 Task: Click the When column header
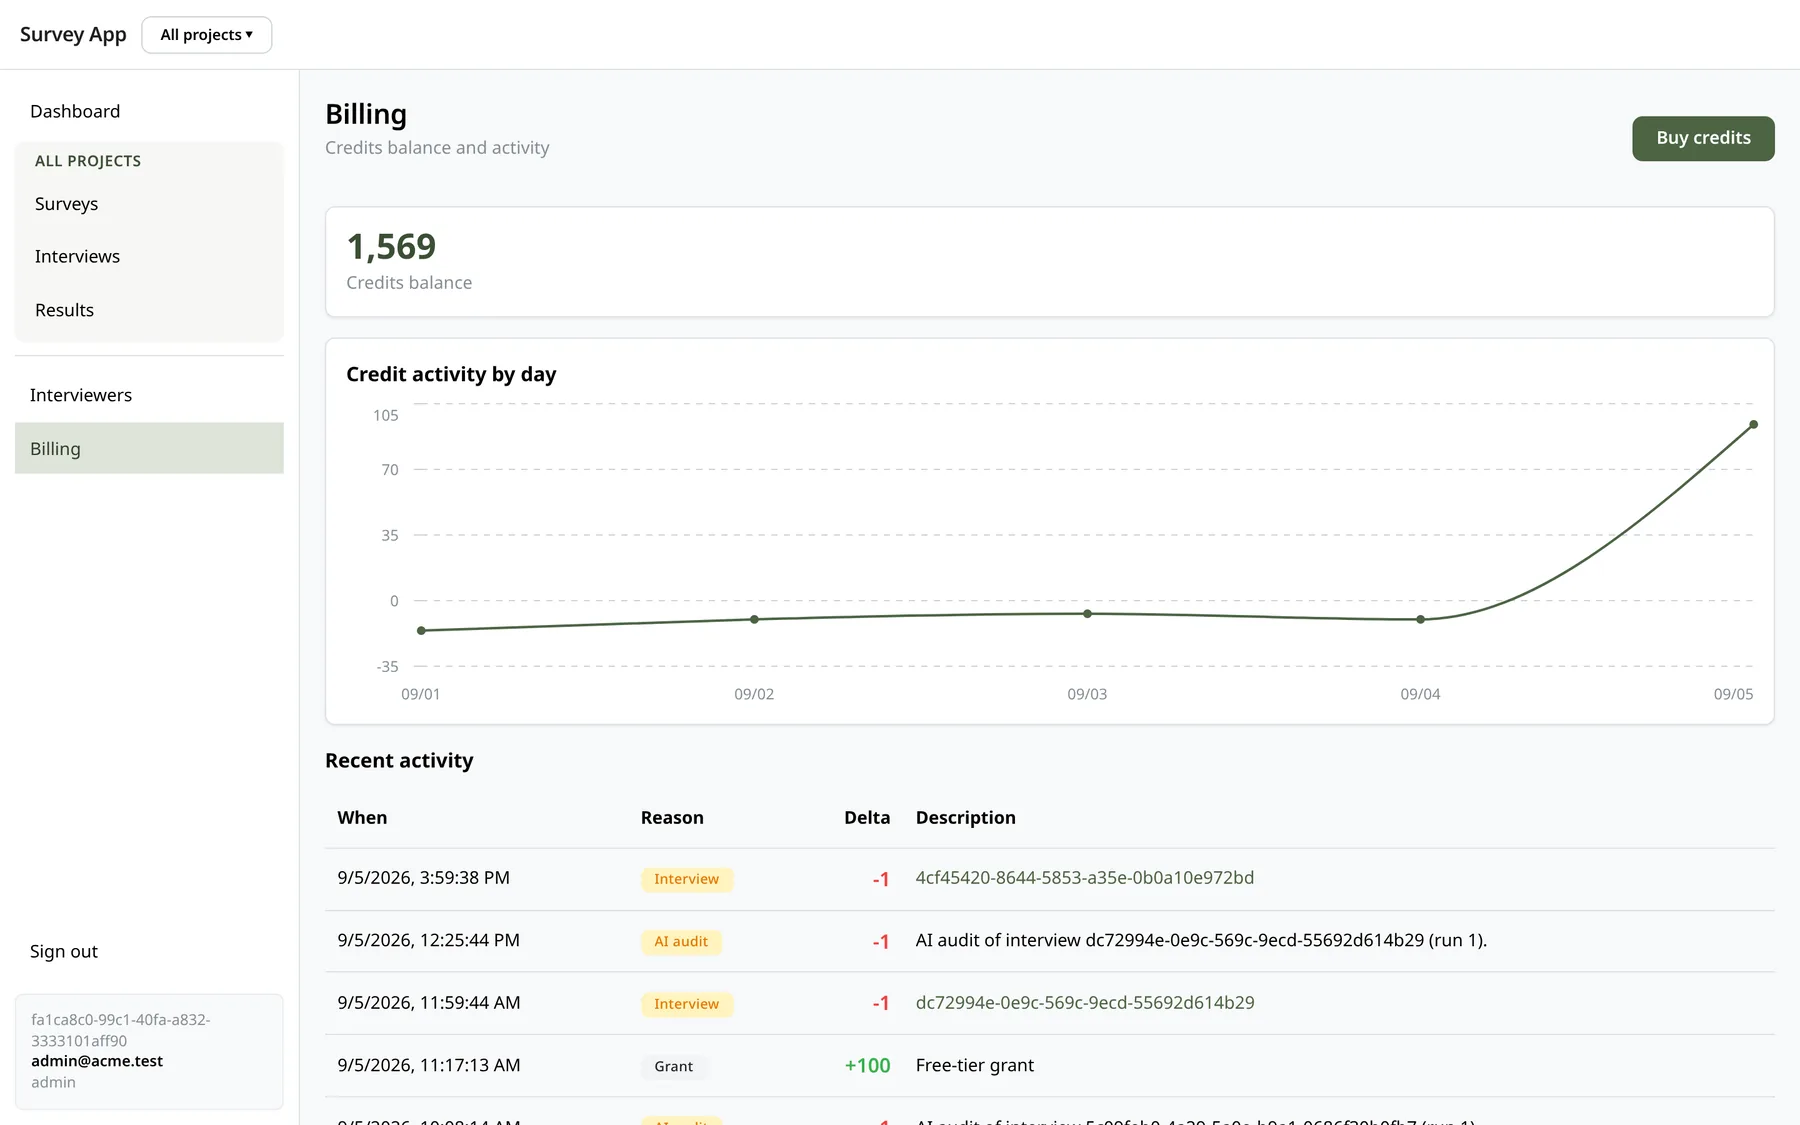[x=362, y=818]
